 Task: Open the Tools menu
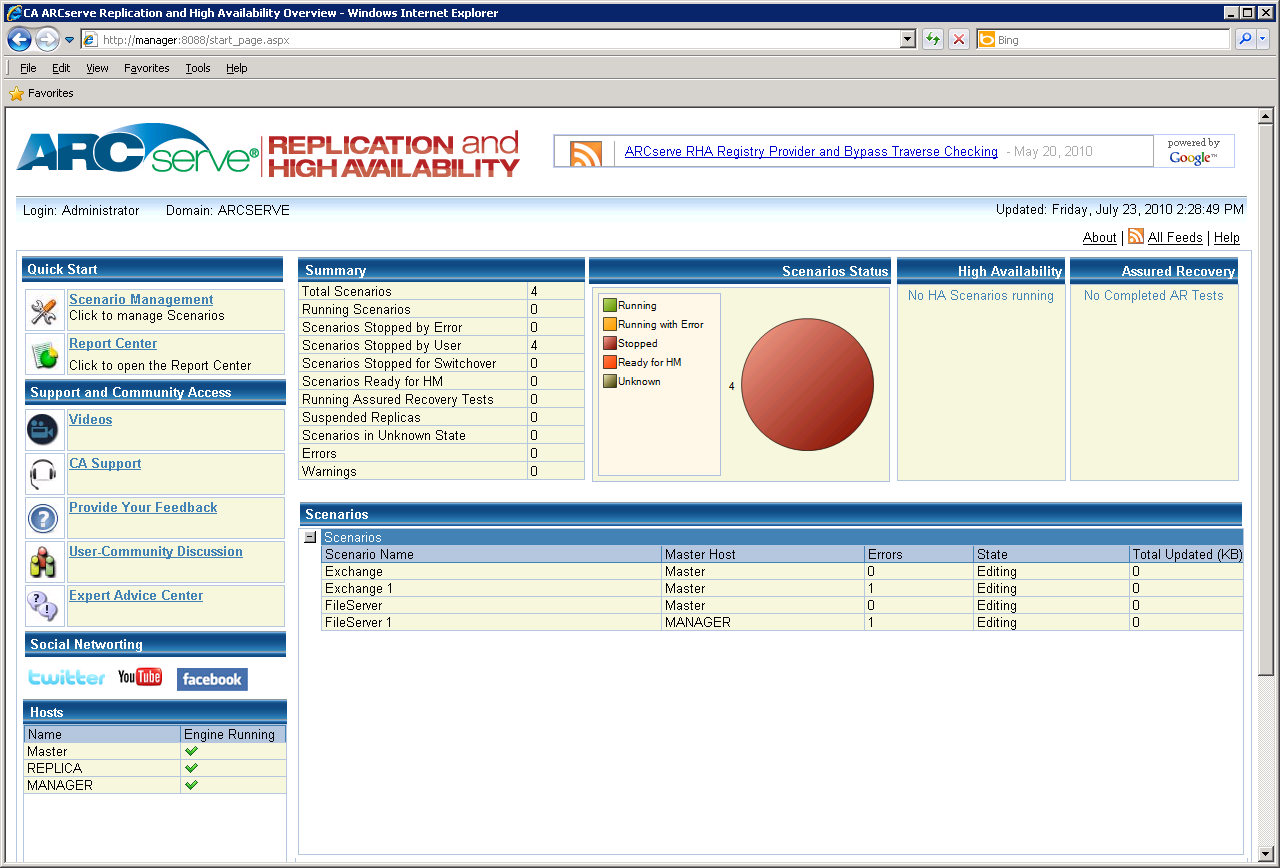click(x=197, y=68)
